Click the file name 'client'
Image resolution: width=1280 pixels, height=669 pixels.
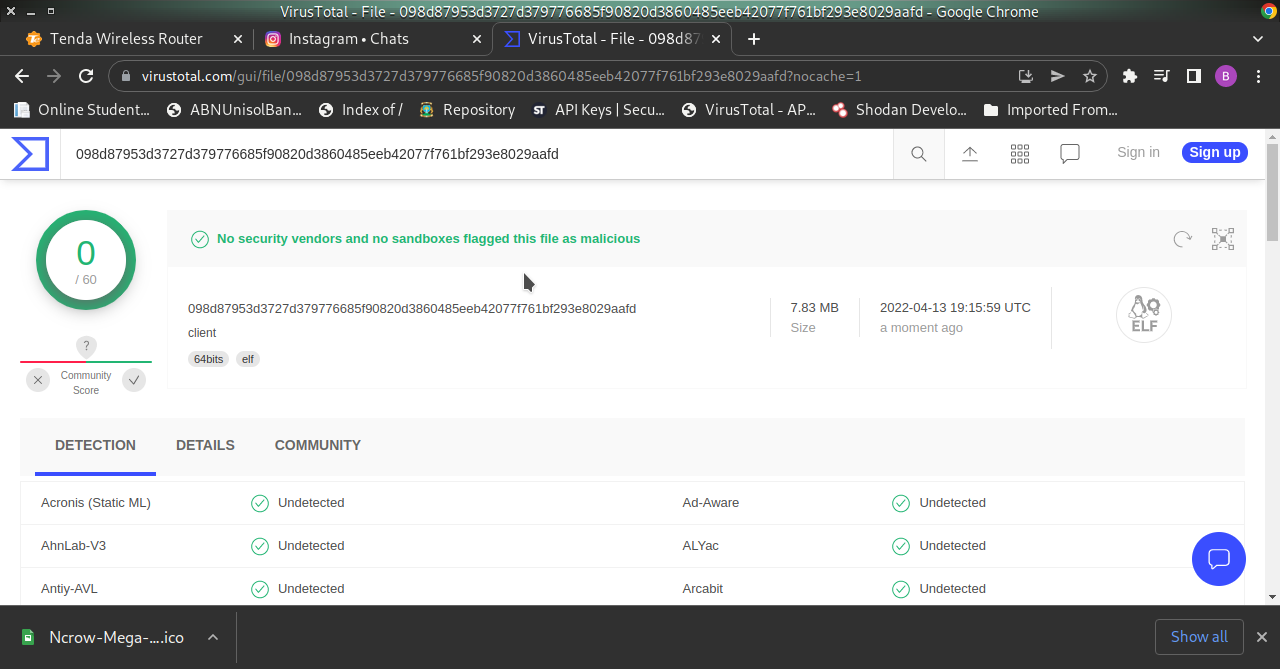(x=202, y=333)
